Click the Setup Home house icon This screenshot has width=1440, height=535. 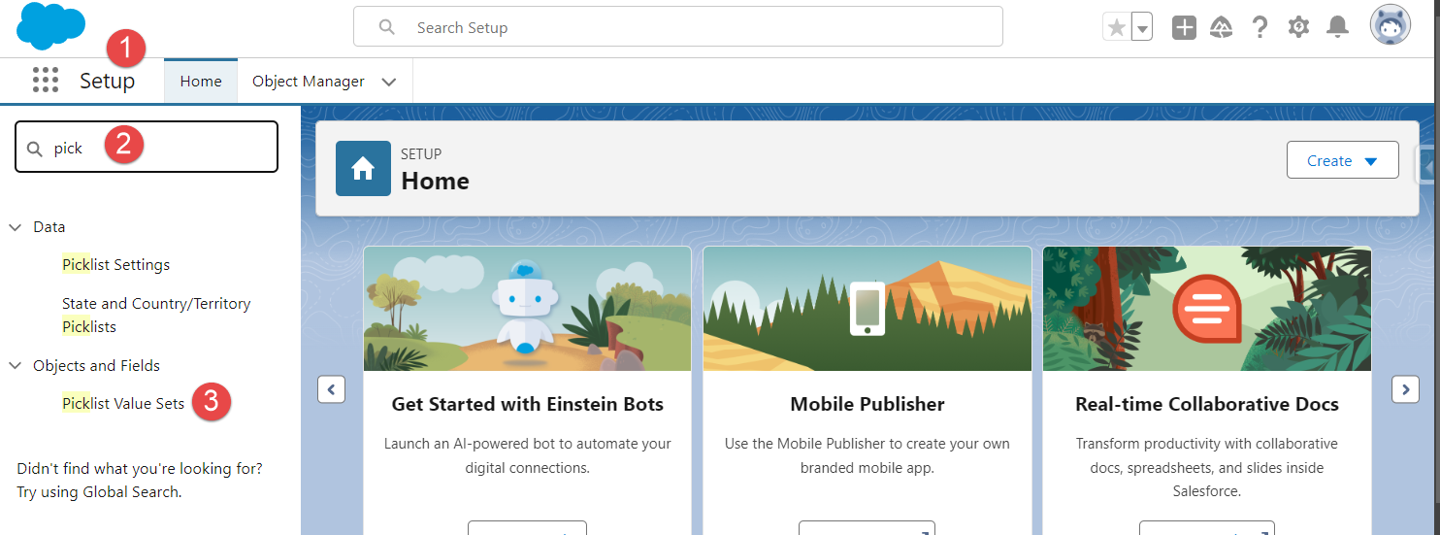coord(363,169)
